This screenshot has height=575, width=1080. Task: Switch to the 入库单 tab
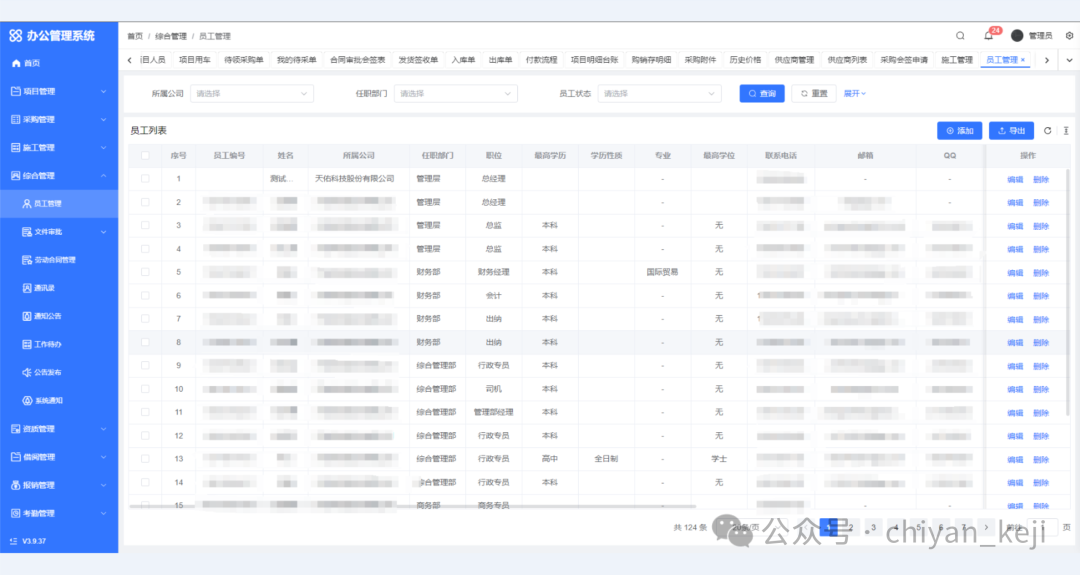pyautogui.click(x=464, y=60)
